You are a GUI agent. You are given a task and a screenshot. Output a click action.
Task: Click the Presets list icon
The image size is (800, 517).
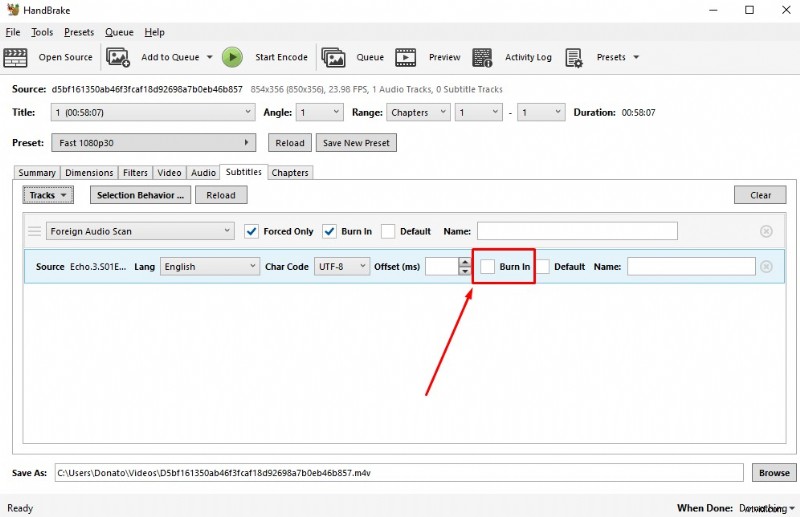(574, 57)
